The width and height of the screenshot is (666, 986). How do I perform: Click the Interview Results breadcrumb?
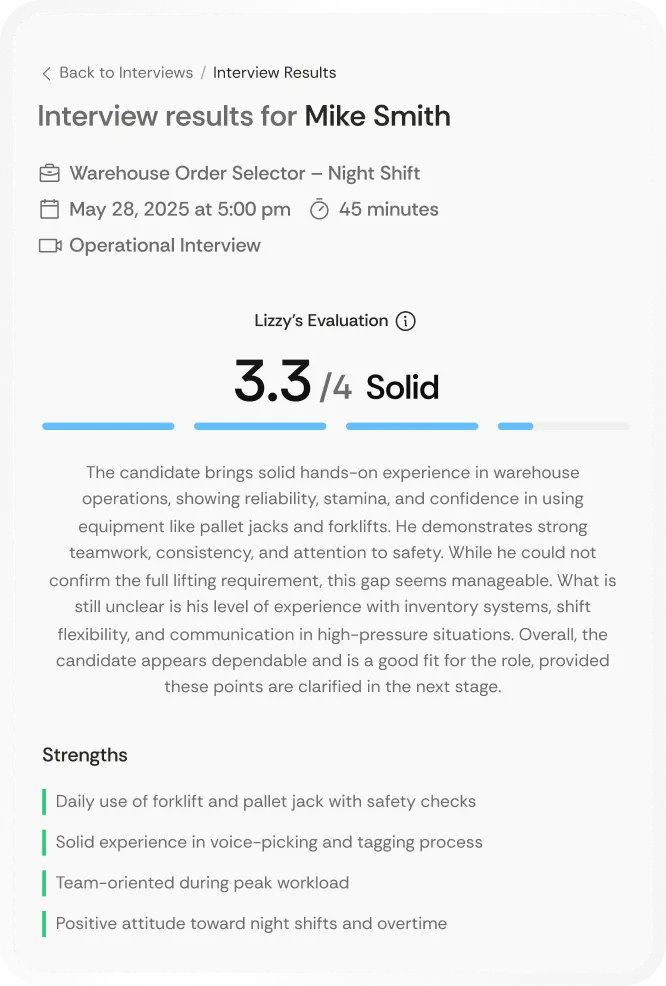[x=274, y=73]
